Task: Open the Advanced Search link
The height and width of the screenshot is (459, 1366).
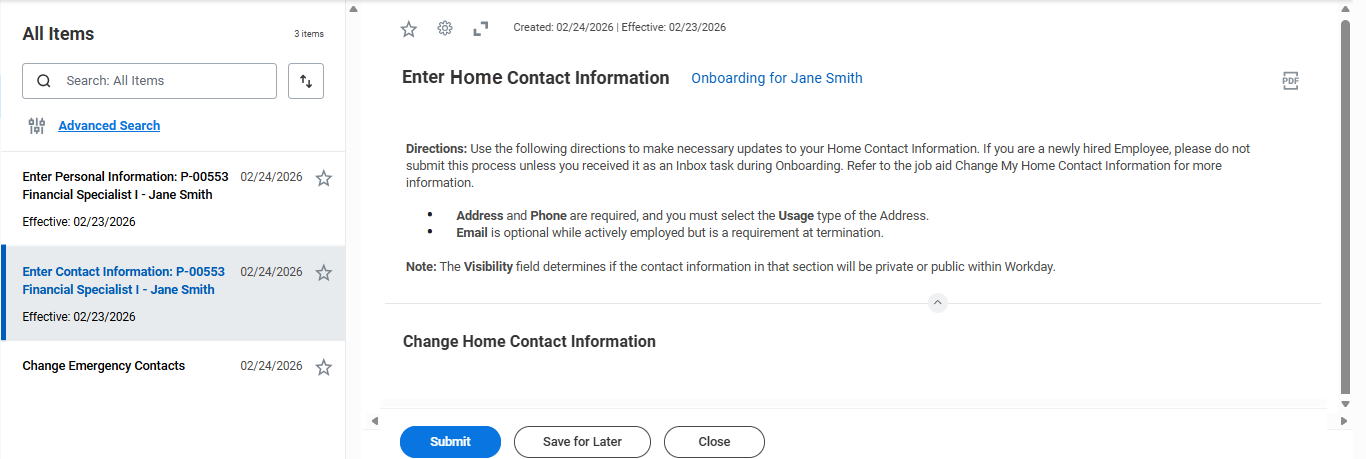Action: point(109,126)
